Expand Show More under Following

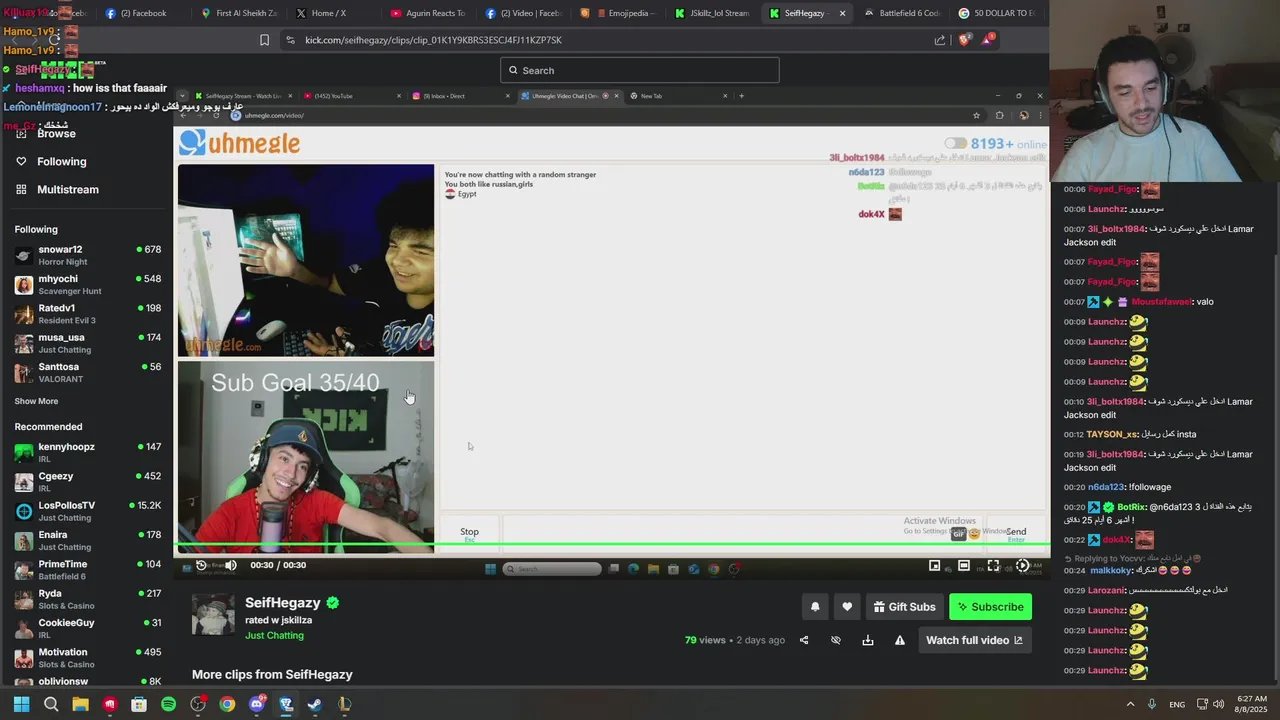(36, 401)
